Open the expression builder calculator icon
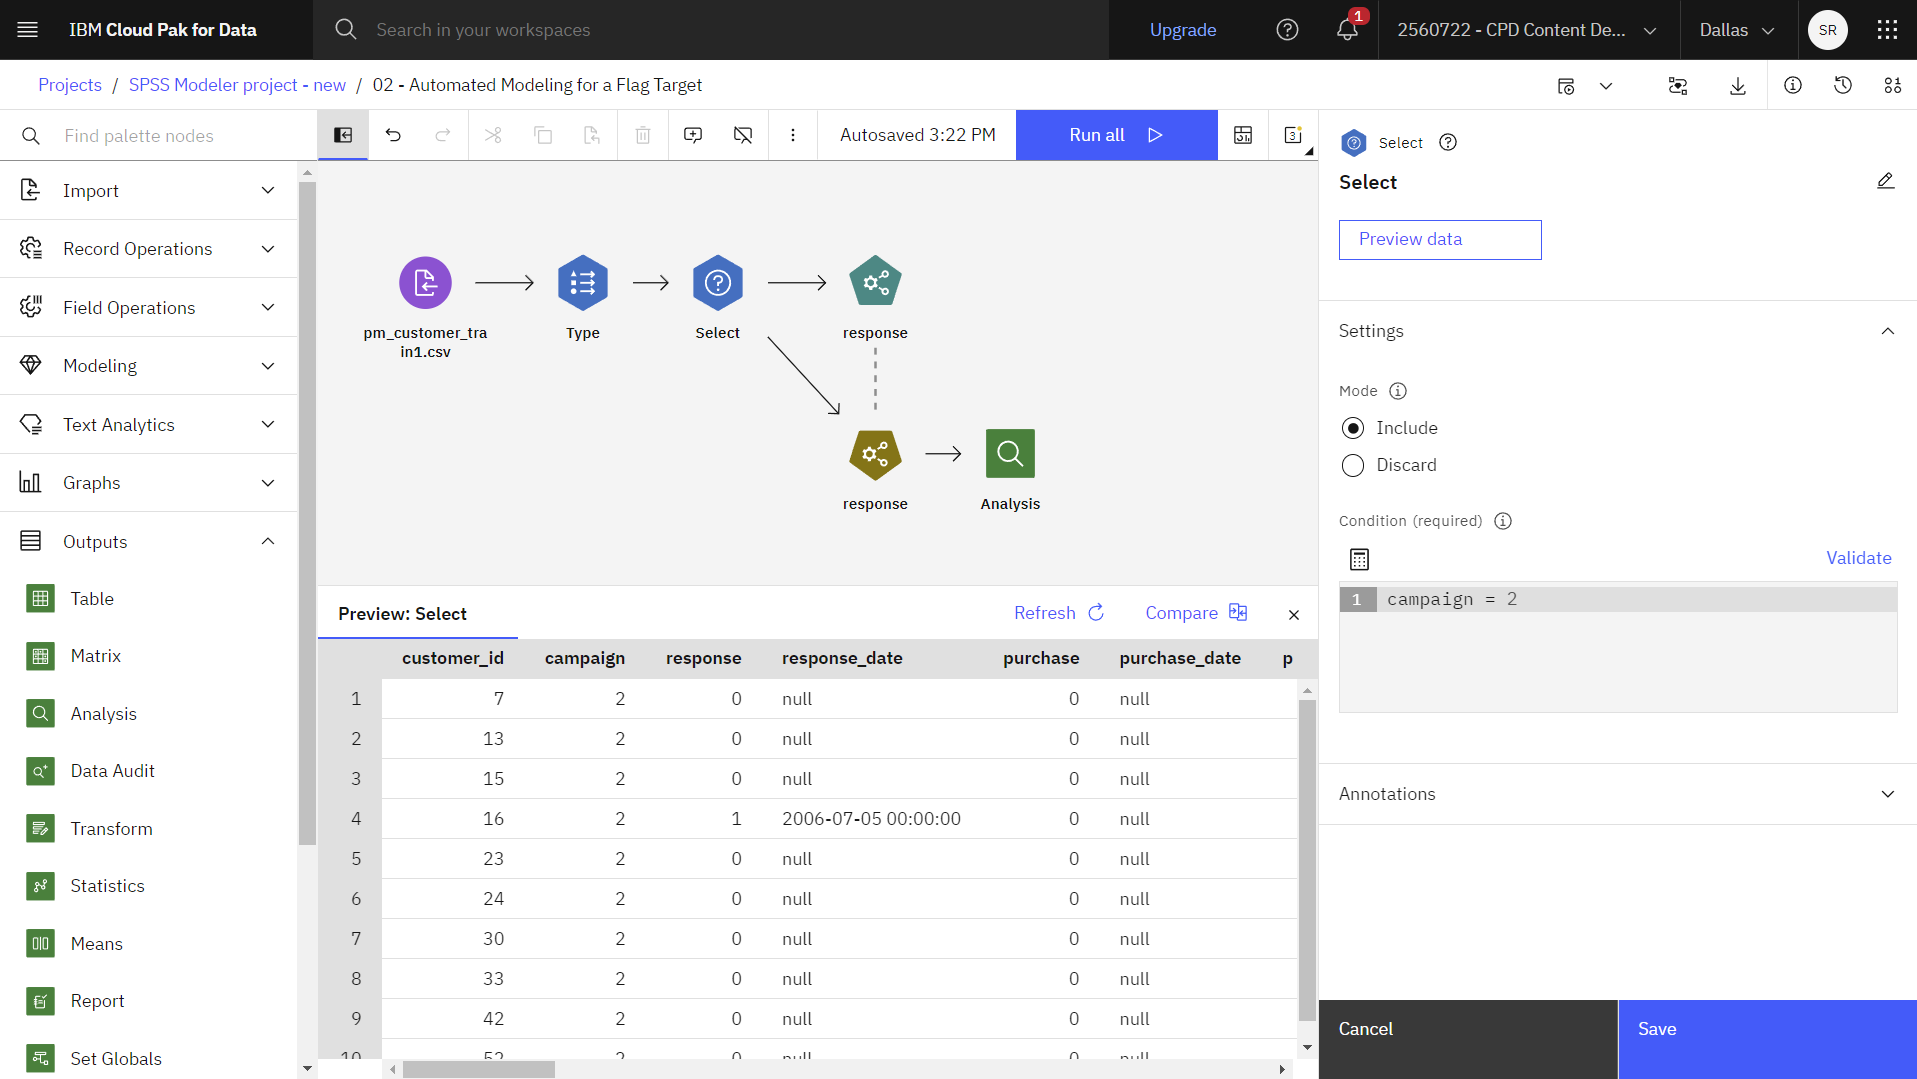The width and height of the screenshot is (1917, 1079). pos(1359,559)
